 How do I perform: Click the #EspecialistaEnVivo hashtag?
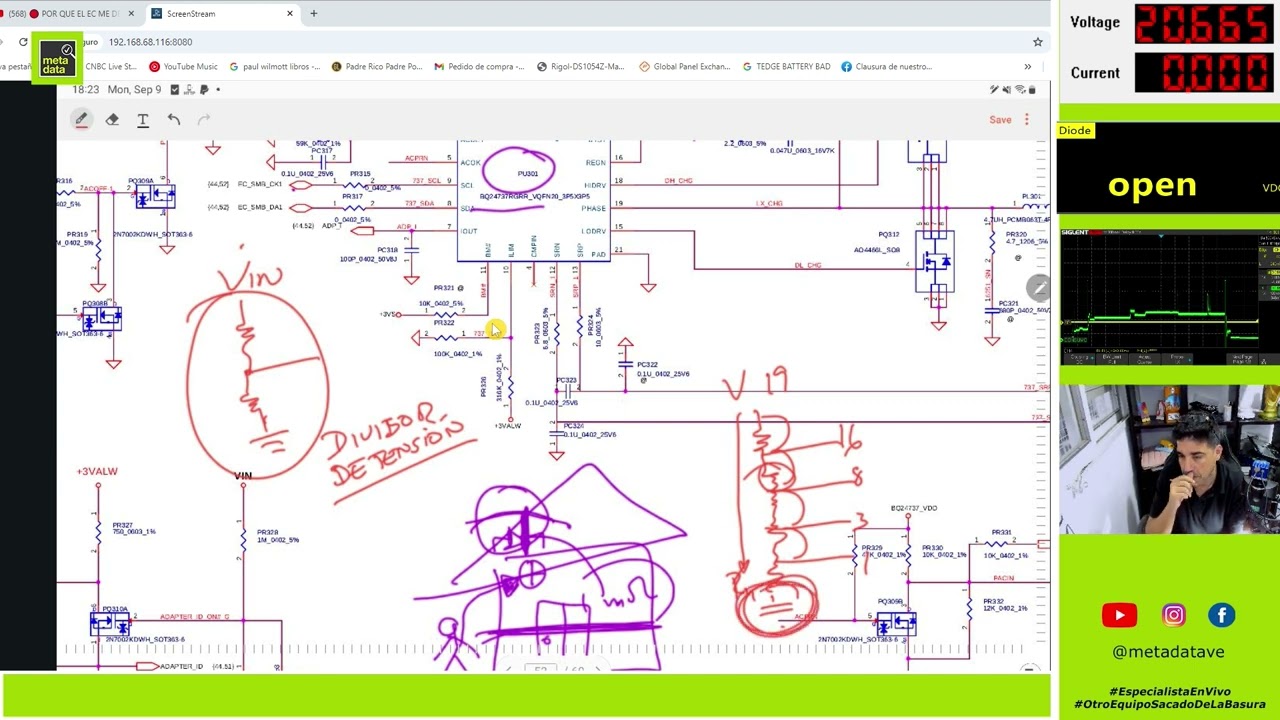(x=1169, y=691)
